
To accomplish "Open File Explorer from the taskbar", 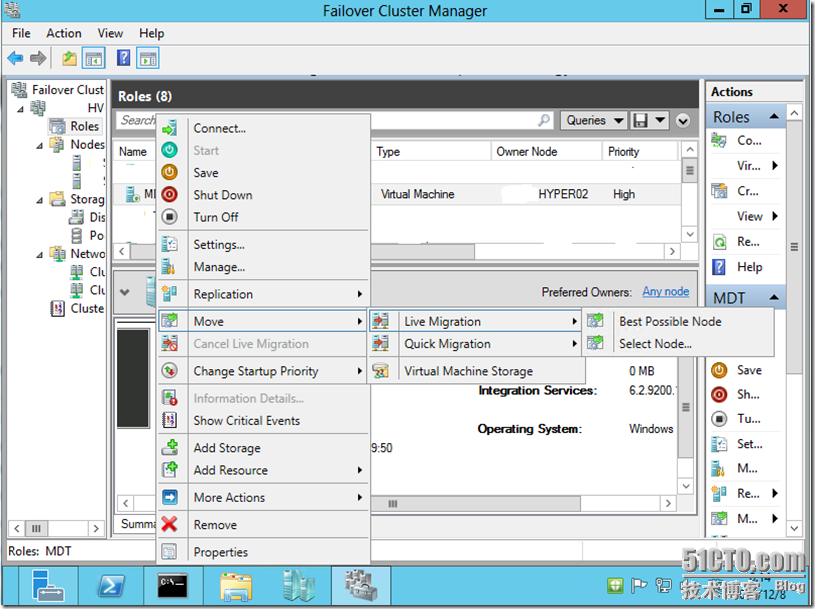I will [236, 586].
